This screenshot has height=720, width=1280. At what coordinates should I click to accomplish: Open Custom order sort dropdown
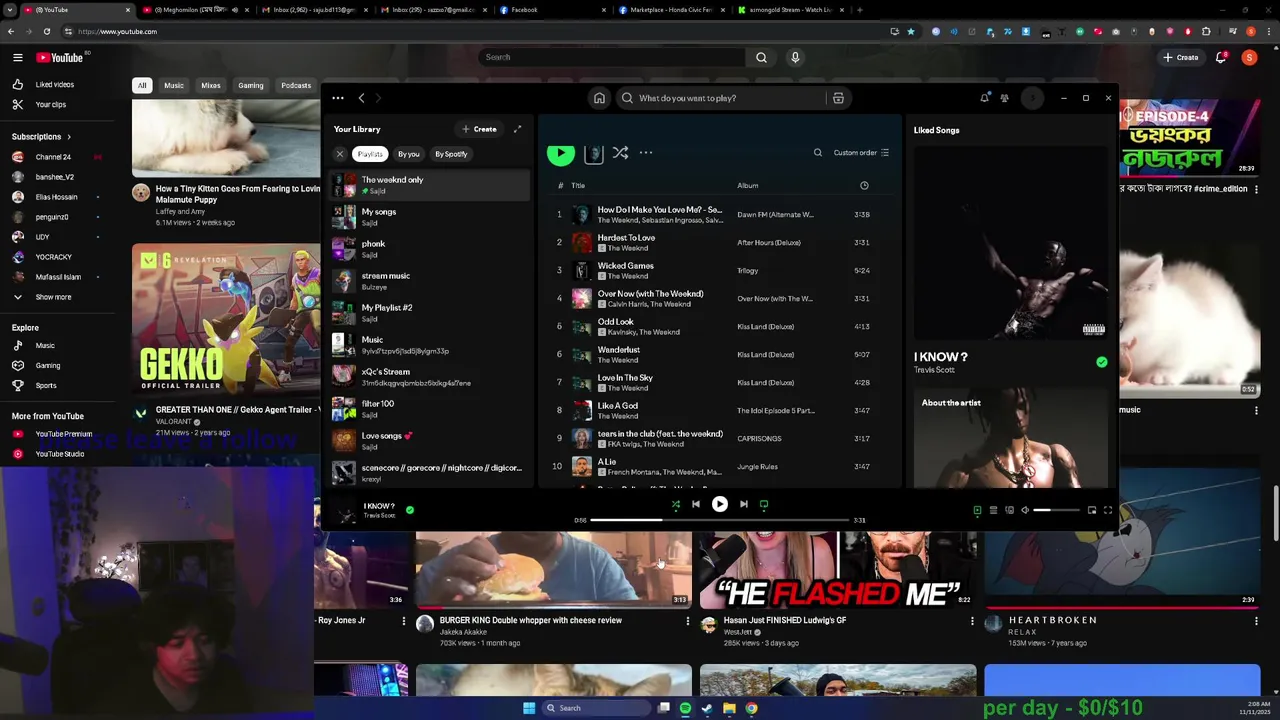coord(861,153)
